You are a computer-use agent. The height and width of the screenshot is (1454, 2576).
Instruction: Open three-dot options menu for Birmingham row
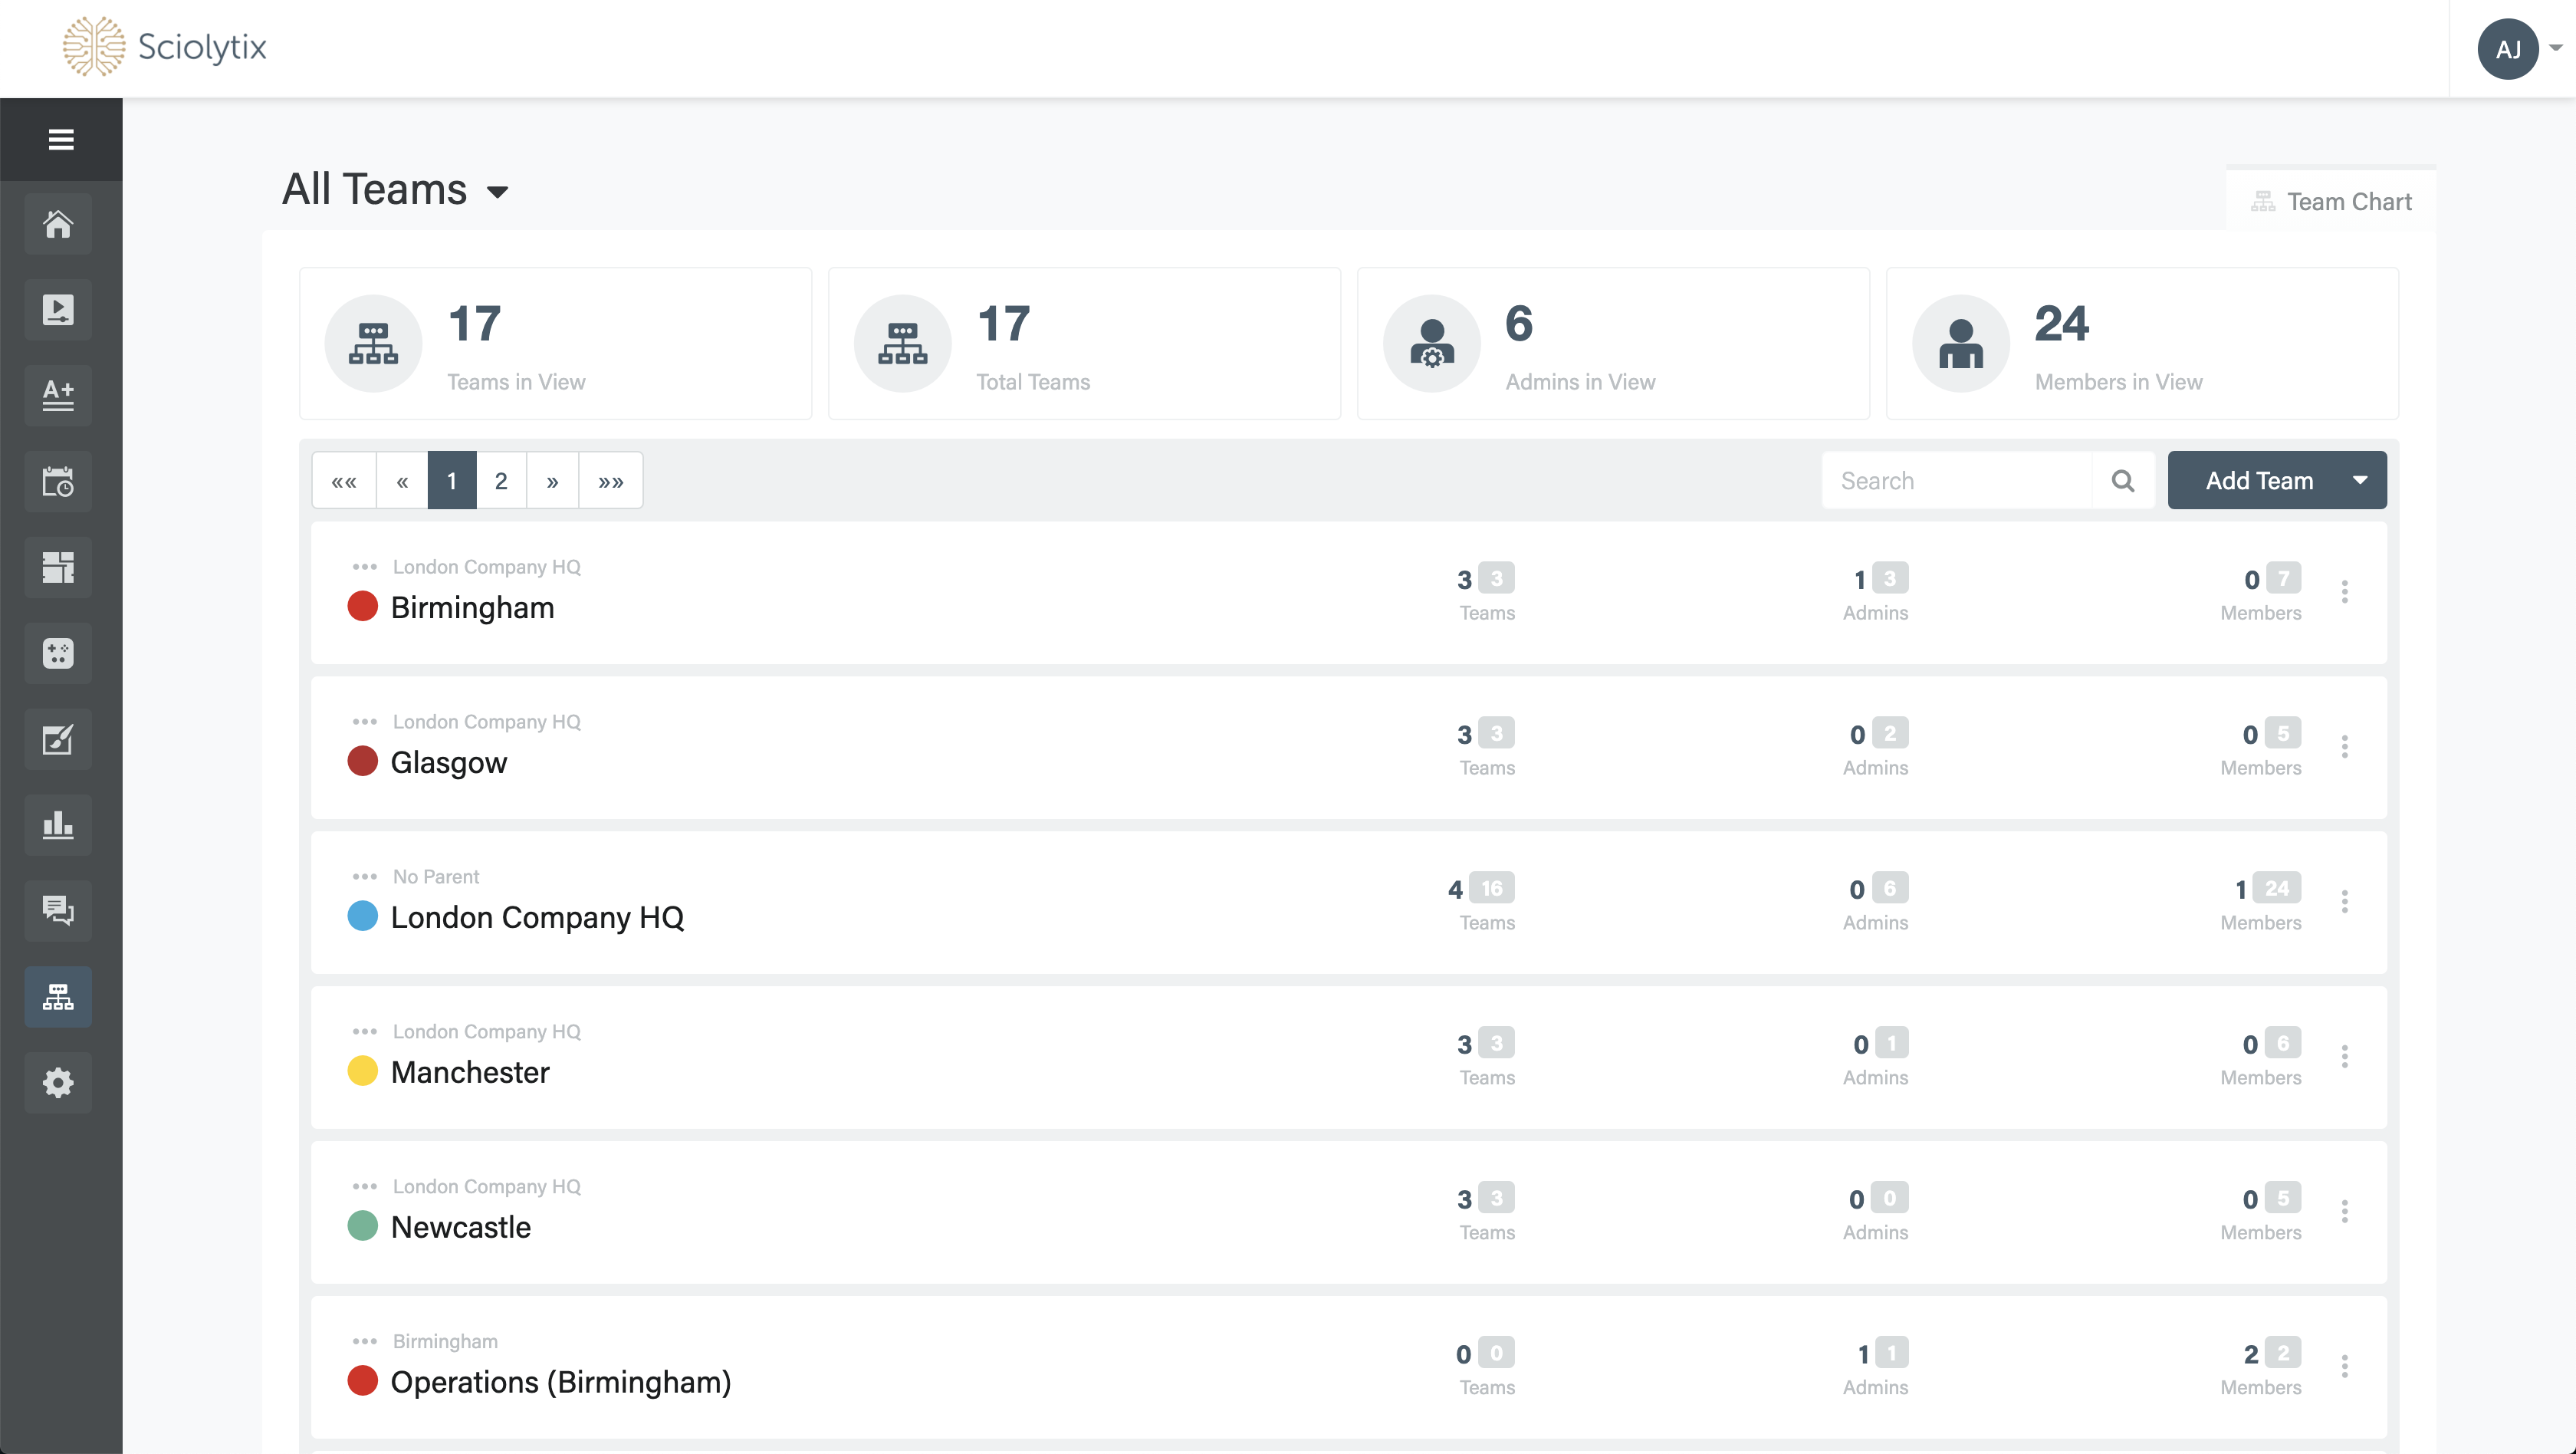[2344, 592]
